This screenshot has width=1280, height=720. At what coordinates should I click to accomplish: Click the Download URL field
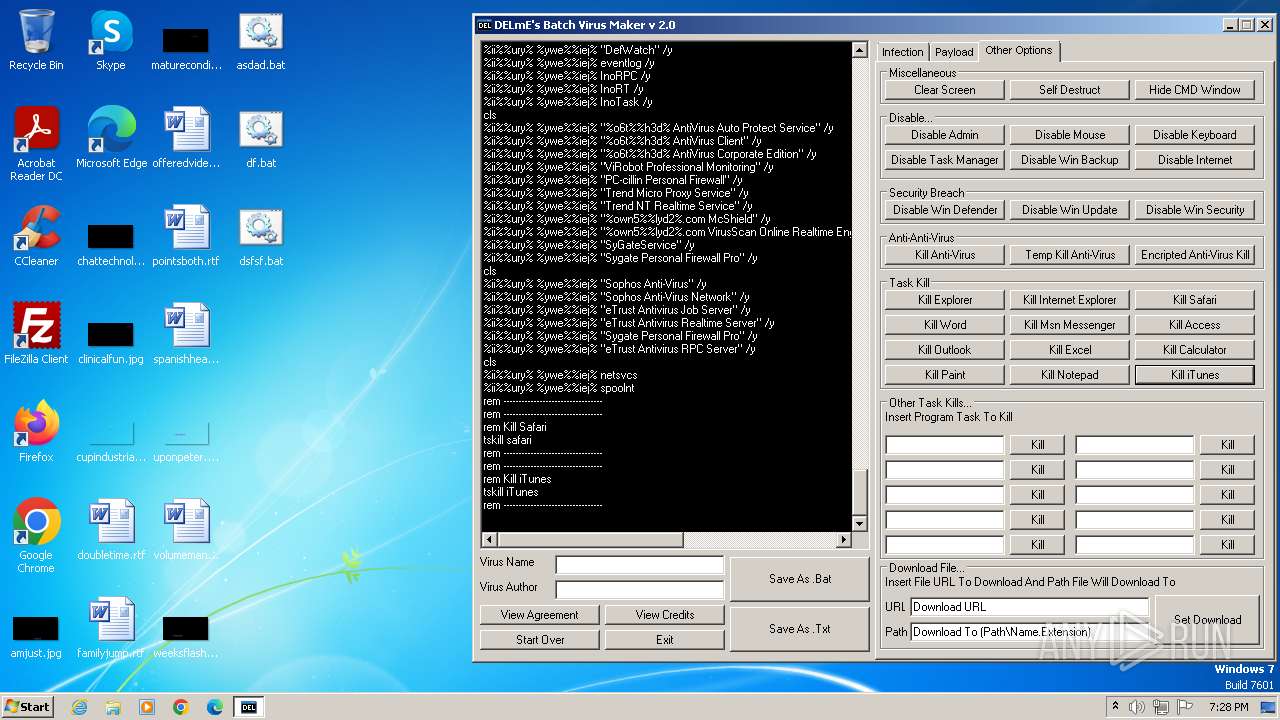point(1030,607)
